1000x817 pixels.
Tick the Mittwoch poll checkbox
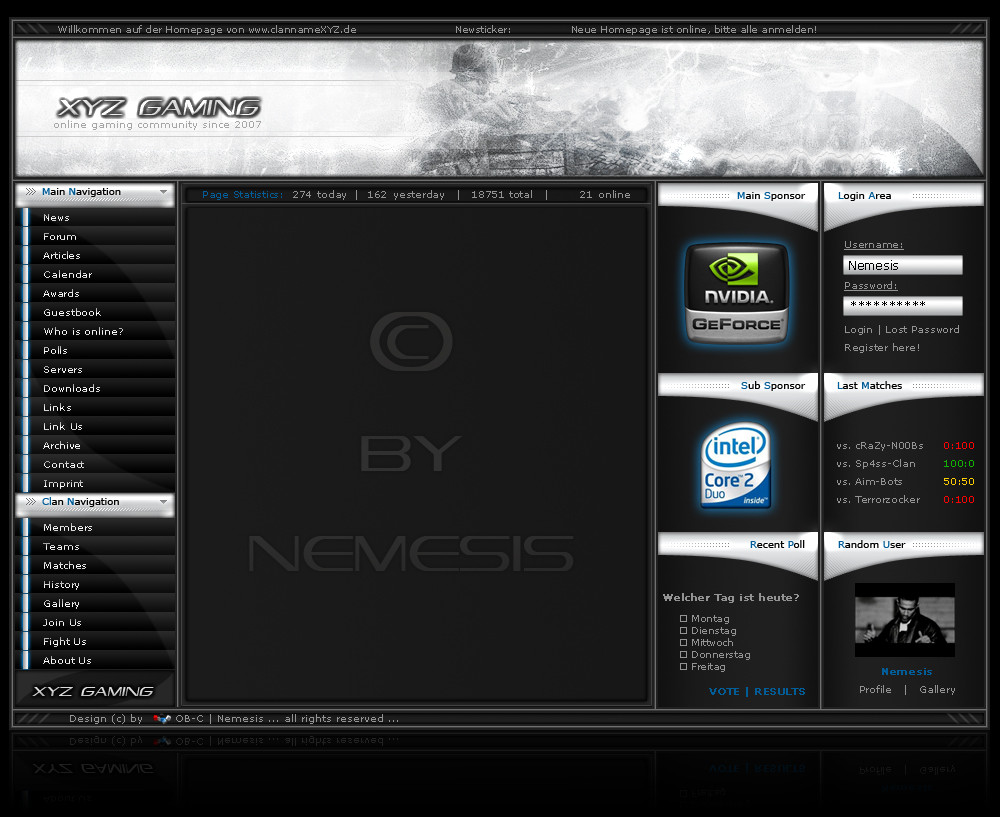pyautogui.click(x=684, y=643)
